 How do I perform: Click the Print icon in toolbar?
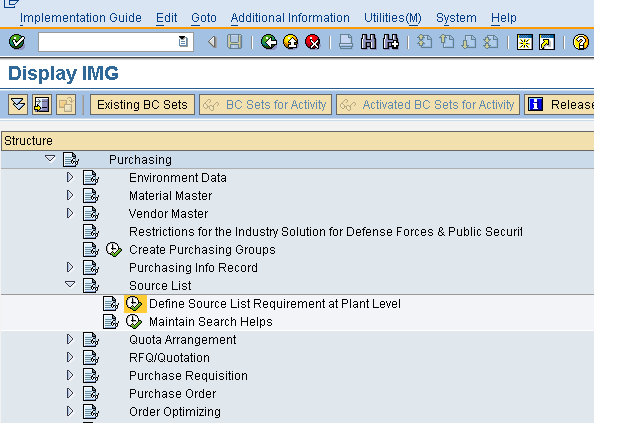(345, 42)
